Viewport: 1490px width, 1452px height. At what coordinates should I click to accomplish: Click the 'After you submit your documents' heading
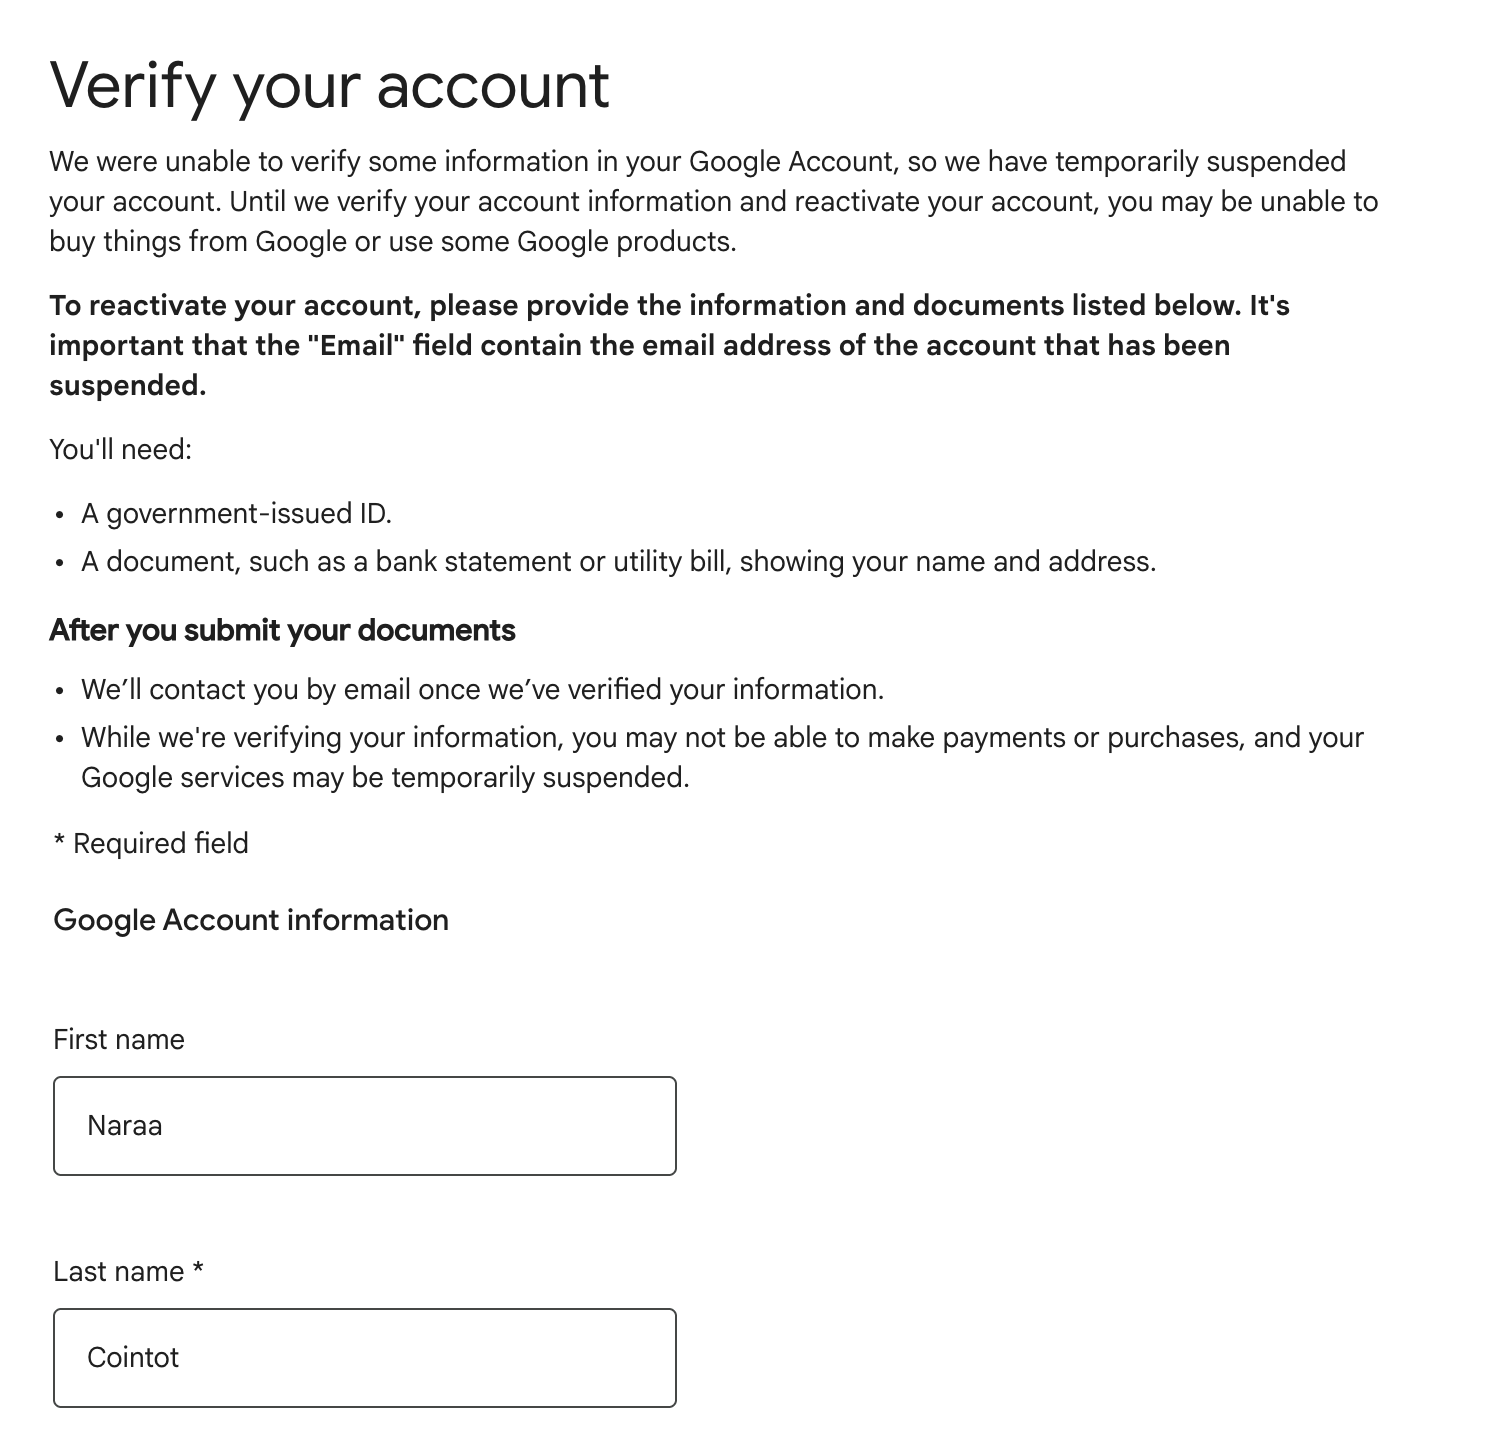(x=283, y=631)
